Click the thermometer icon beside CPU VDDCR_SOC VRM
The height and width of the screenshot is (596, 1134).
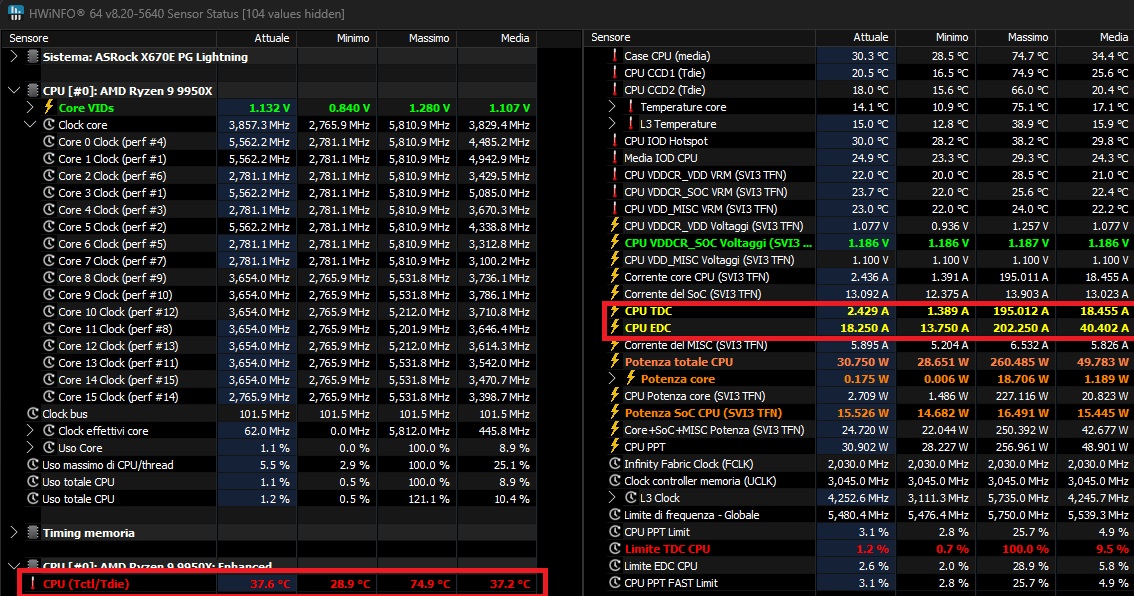tap(615, 192)
